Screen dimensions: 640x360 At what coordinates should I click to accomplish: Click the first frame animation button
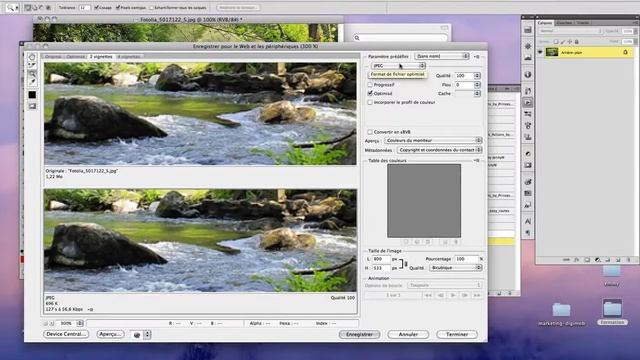[428, 295]
